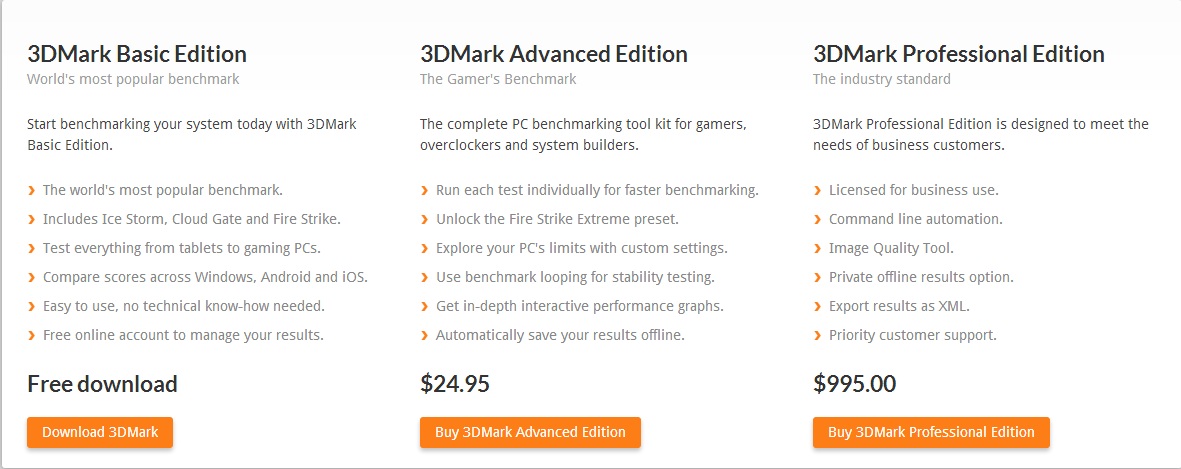Click the 3DMark Professional Edition heading

coord(958,54)
